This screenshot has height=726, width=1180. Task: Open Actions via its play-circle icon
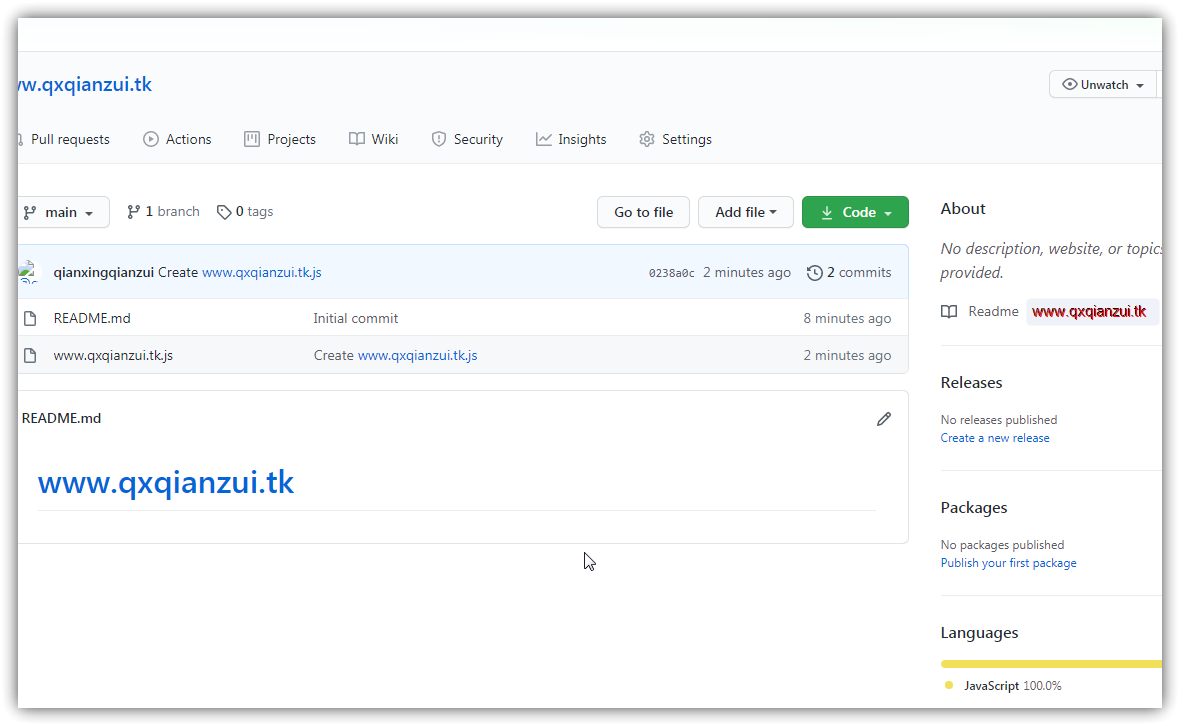coord(152,139)
